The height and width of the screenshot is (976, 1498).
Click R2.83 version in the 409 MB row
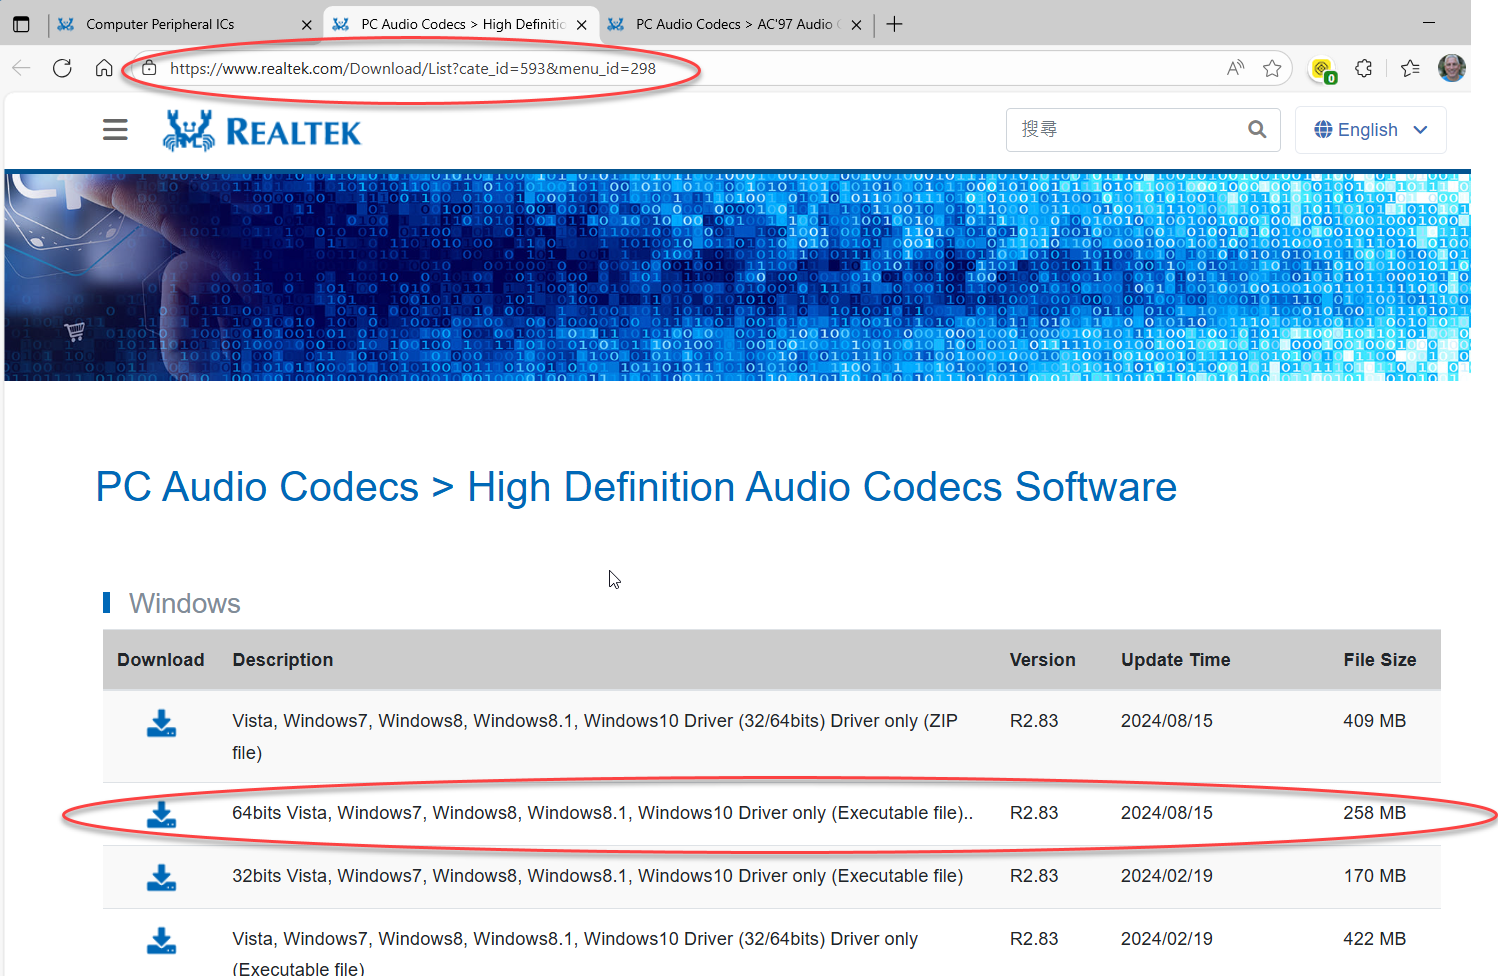coord(1033,721)
